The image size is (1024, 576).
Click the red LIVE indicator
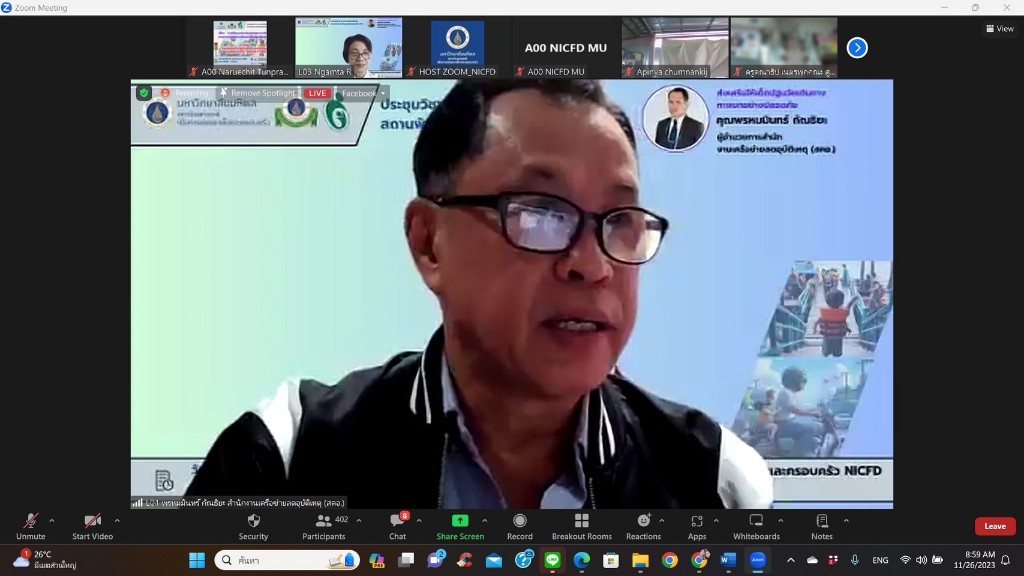(317, 93)
